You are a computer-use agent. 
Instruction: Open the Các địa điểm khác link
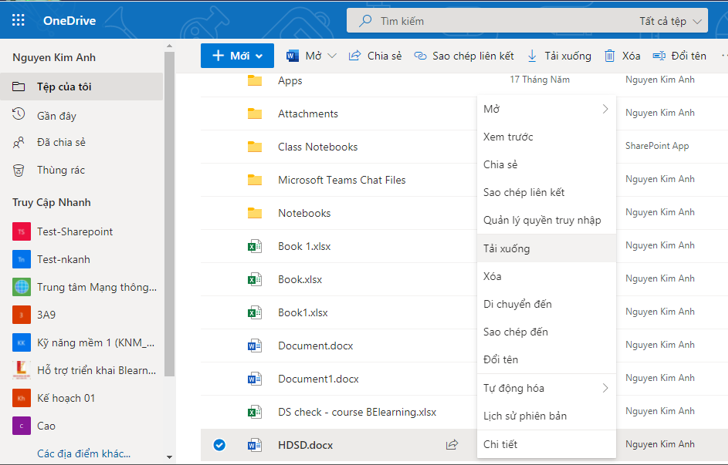point(83,453)
